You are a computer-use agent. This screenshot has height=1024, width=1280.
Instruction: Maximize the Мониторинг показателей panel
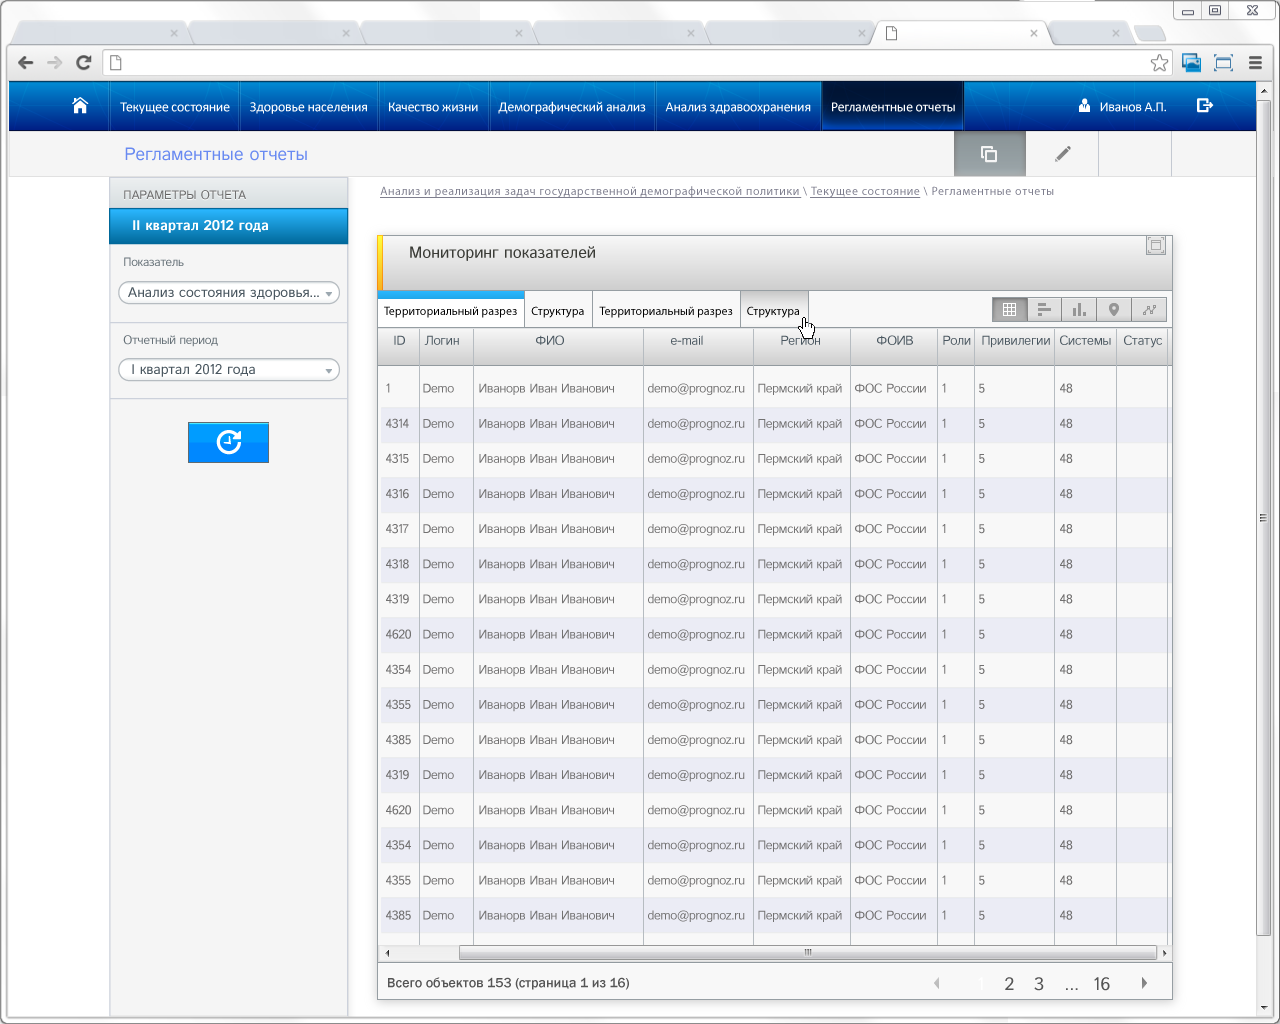click(1156, 246)
